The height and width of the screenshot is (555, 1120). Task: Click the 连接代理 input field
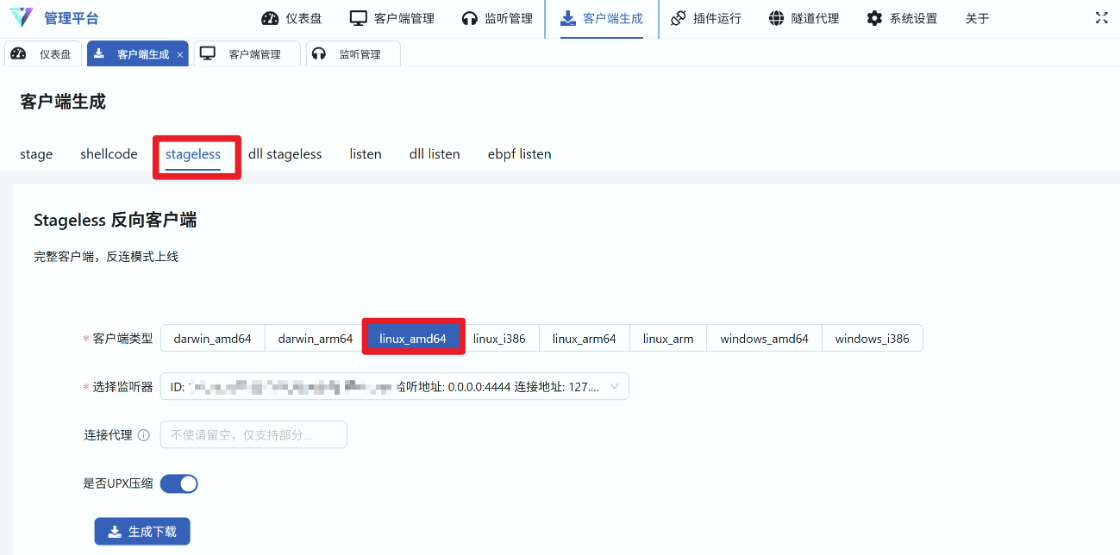click(254, 434)
